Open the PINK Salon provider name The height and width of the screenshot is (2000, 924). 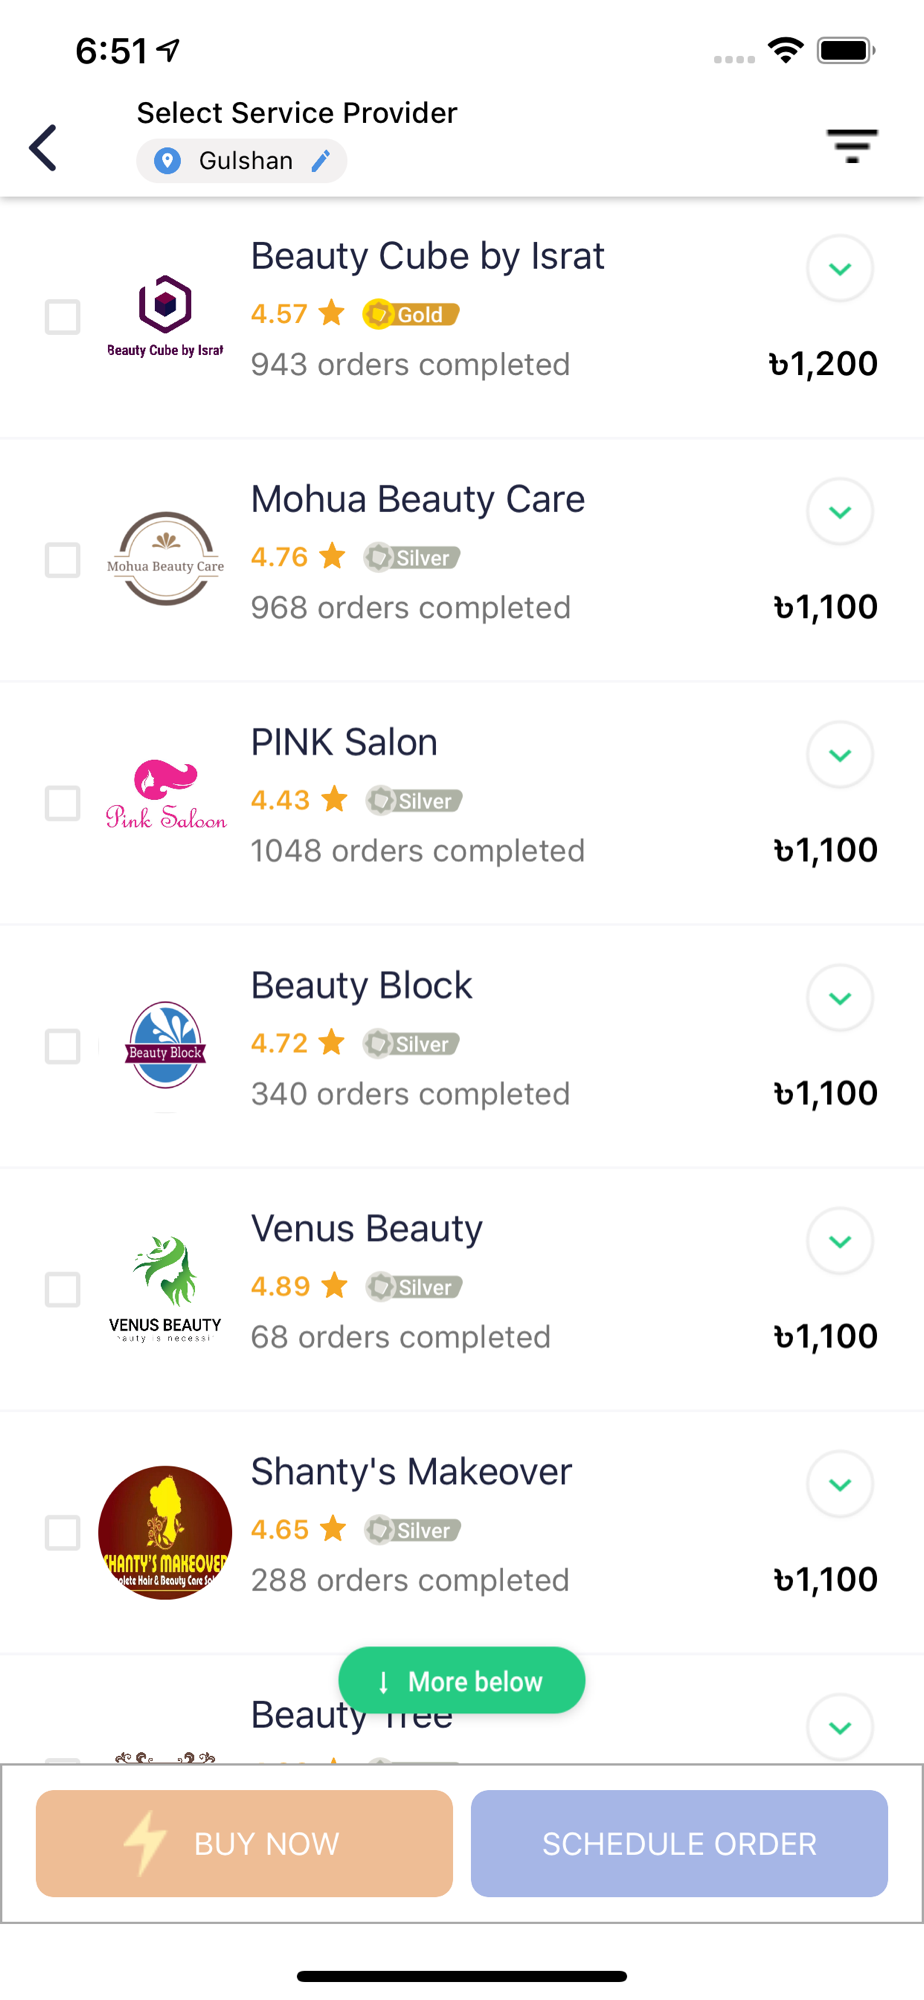click(x=344, y=742)
